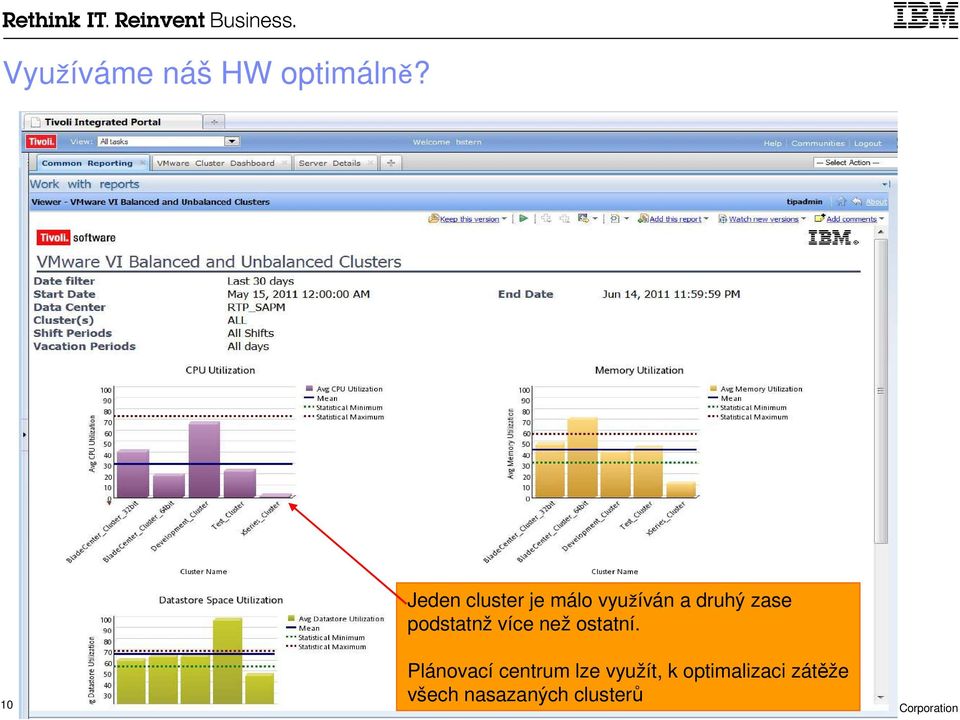The width and height of the screenshot is (960, 720).
Task: Expand the Add this report dropdown arrow
Action: coord(706,219)
